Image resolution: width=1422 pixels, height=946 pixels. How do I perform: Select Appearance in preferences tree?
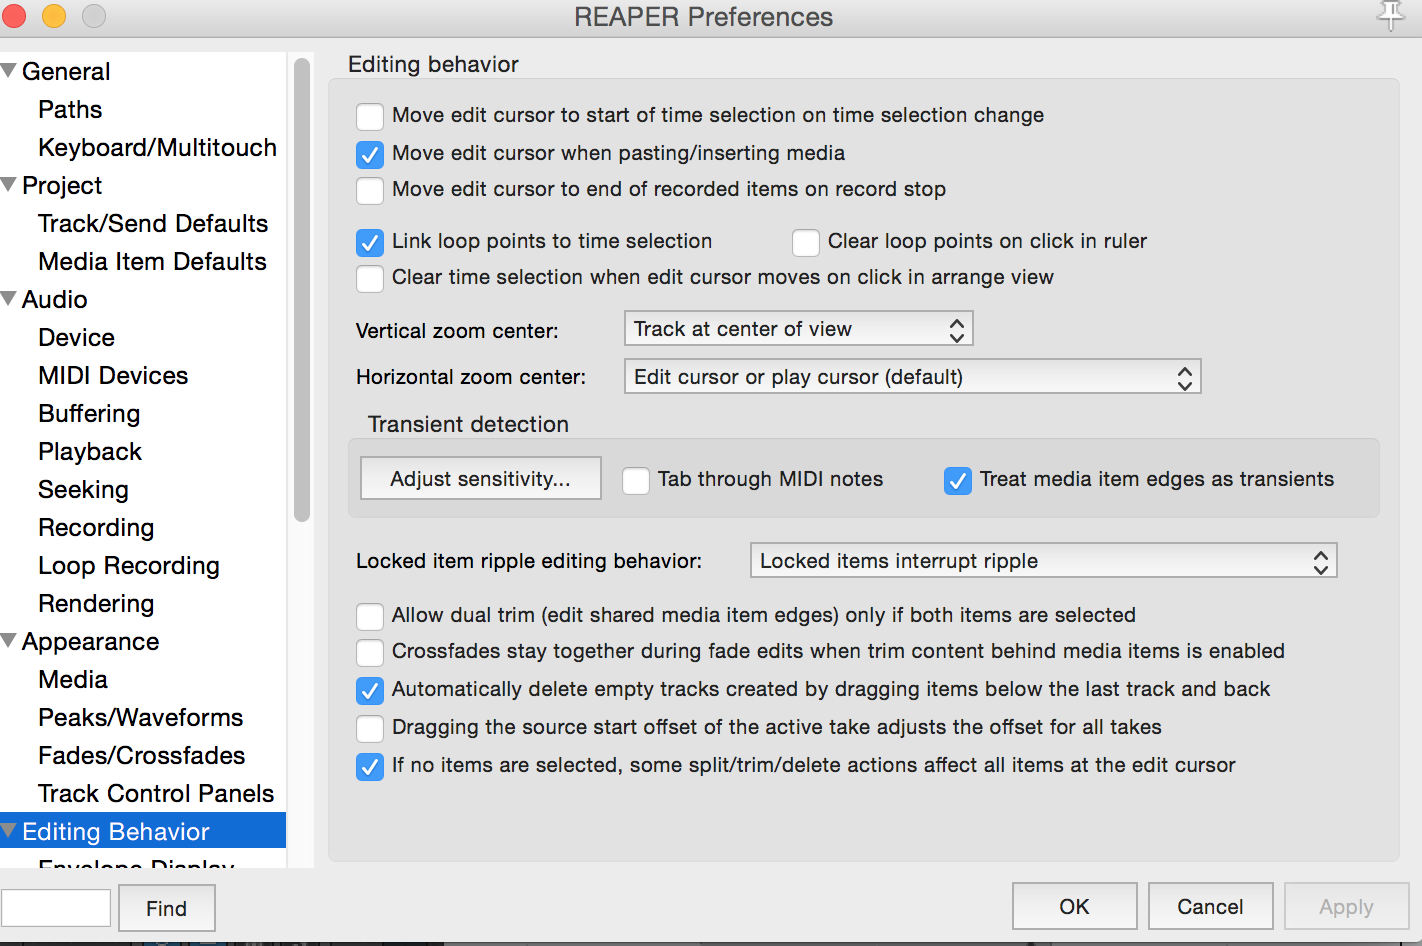[90, 642]
